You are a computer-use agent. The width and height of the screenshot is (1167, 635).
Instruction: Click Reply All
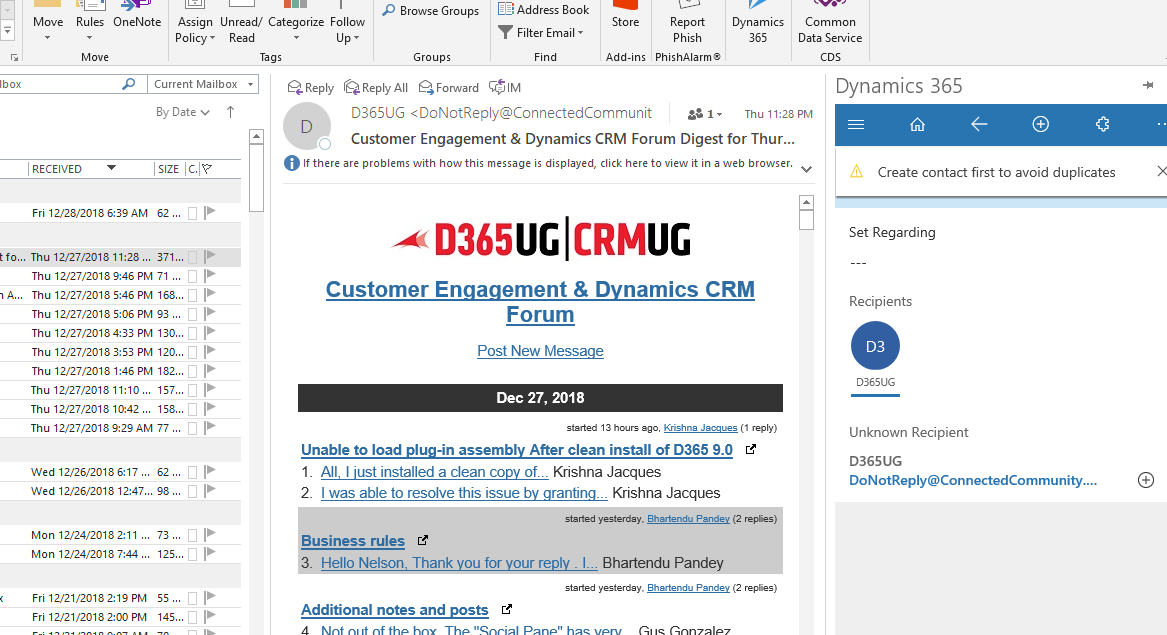point(376,88)
